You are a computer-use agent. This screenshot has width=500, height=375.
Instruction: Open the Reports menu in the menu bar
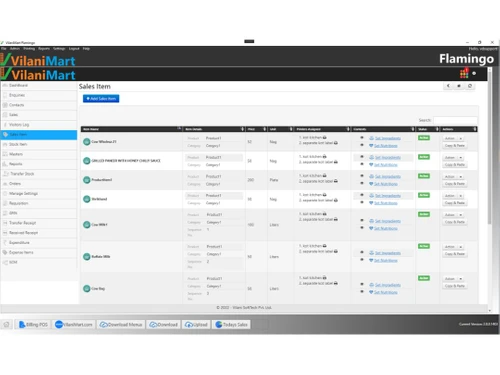(44, 49)
